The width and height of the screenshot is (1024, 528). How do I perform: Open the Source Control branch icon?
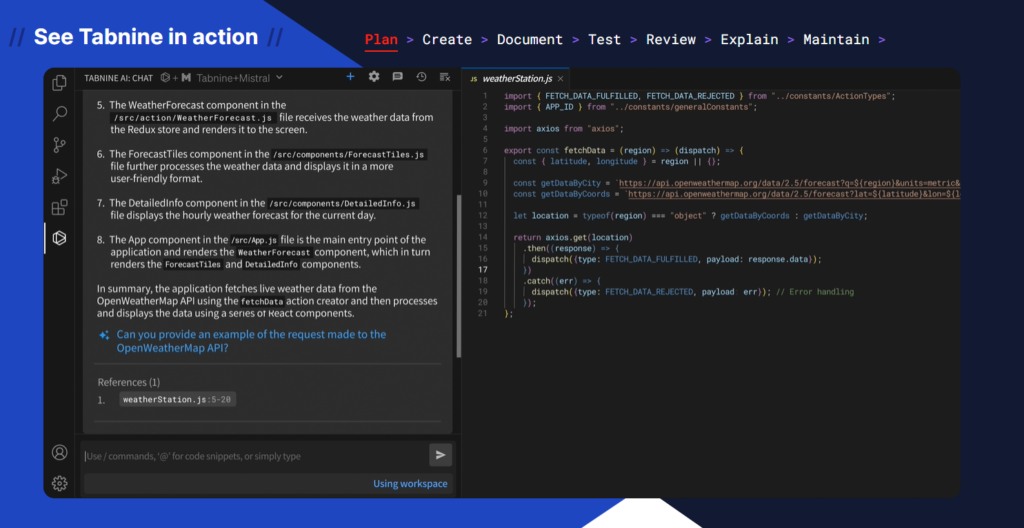(x=59, y=145)
